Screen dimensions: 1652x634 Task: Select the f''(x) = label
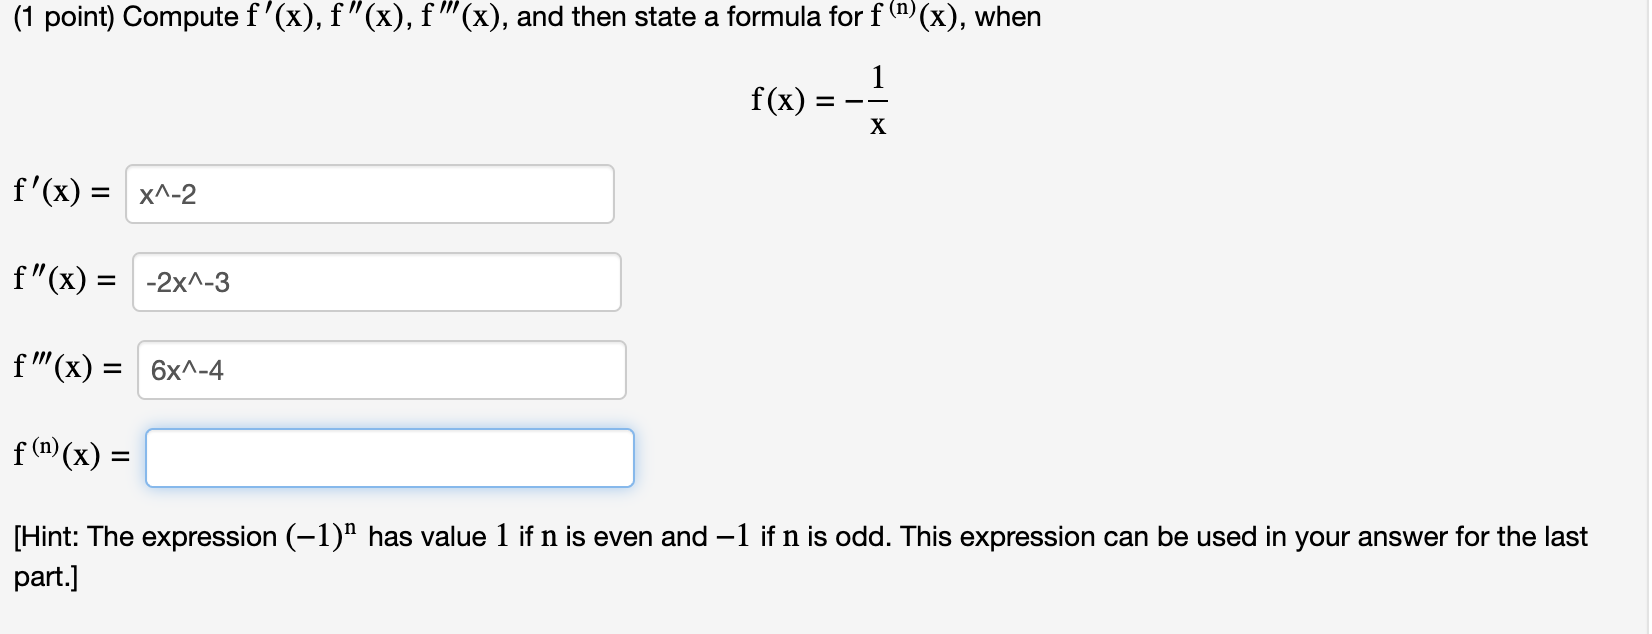coord(62,281)
